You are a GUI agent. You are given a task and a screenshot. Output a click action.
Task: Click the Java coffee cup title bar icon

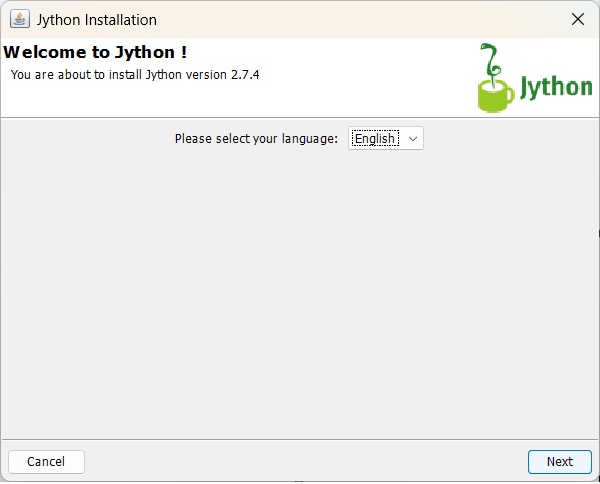(19, 19)
